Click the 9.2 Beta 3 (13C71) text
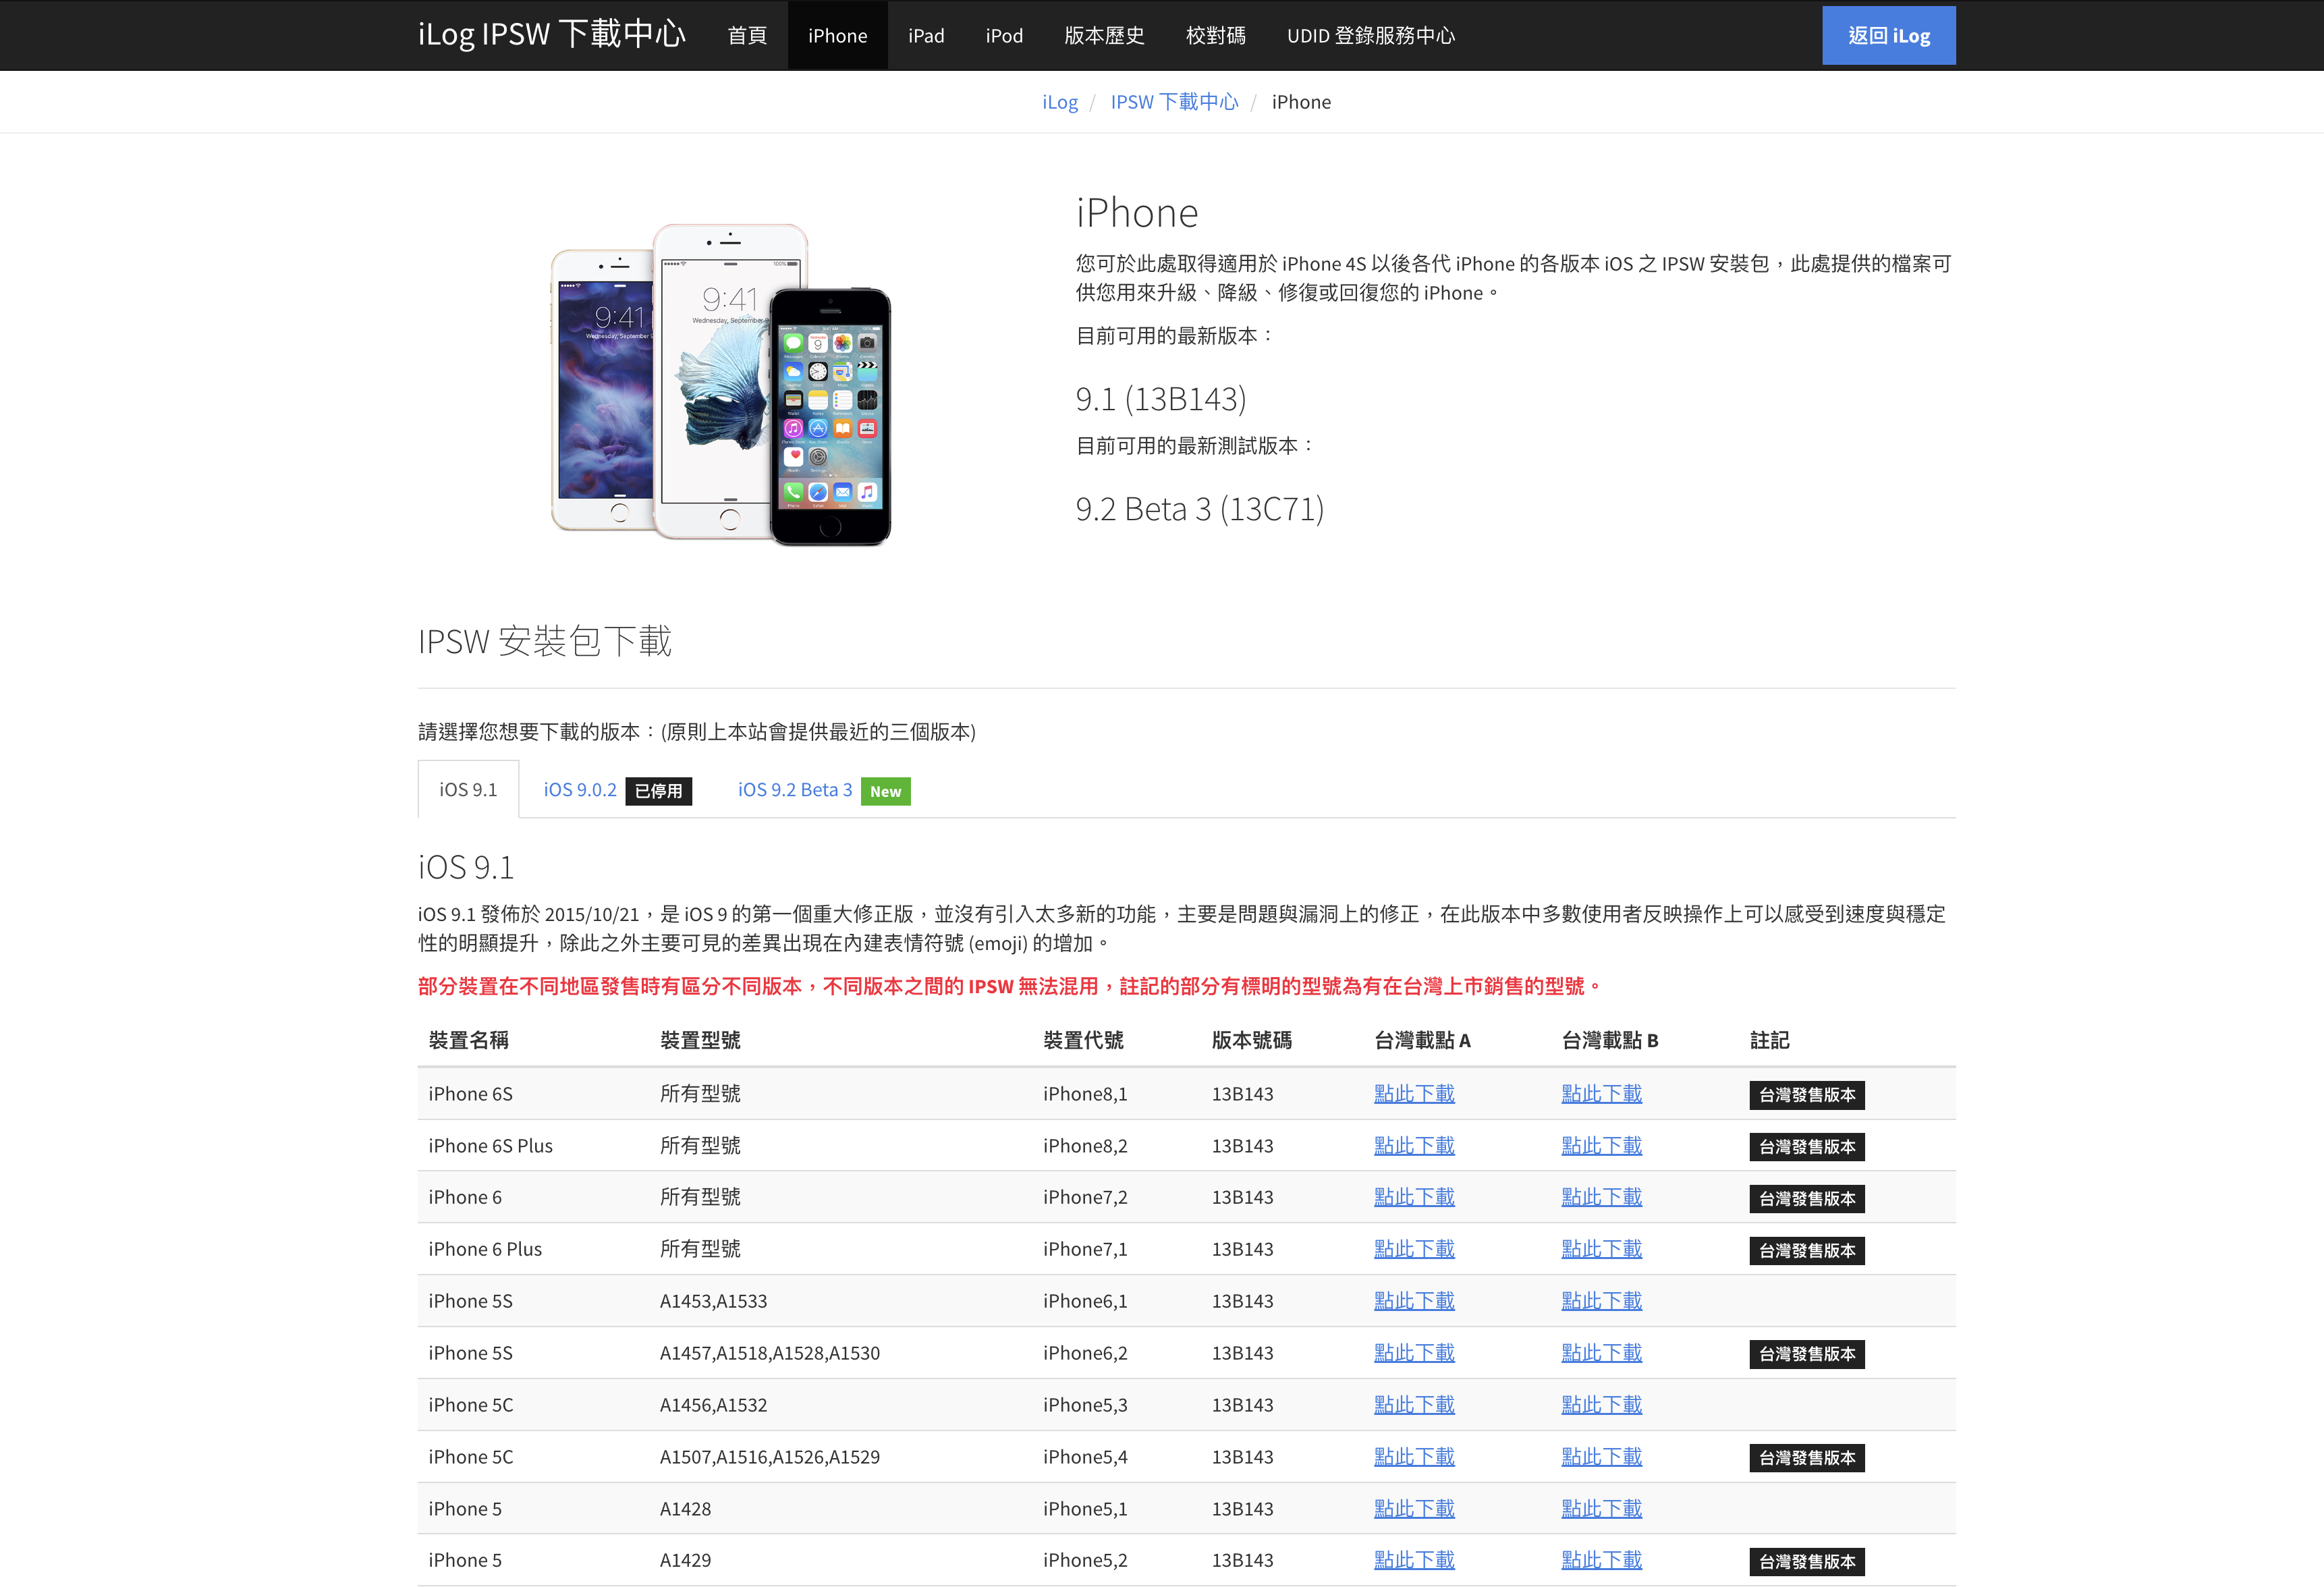The width and height of the screenshot is (2324, 1587). pyautogui.click(x=1200, y=509)
